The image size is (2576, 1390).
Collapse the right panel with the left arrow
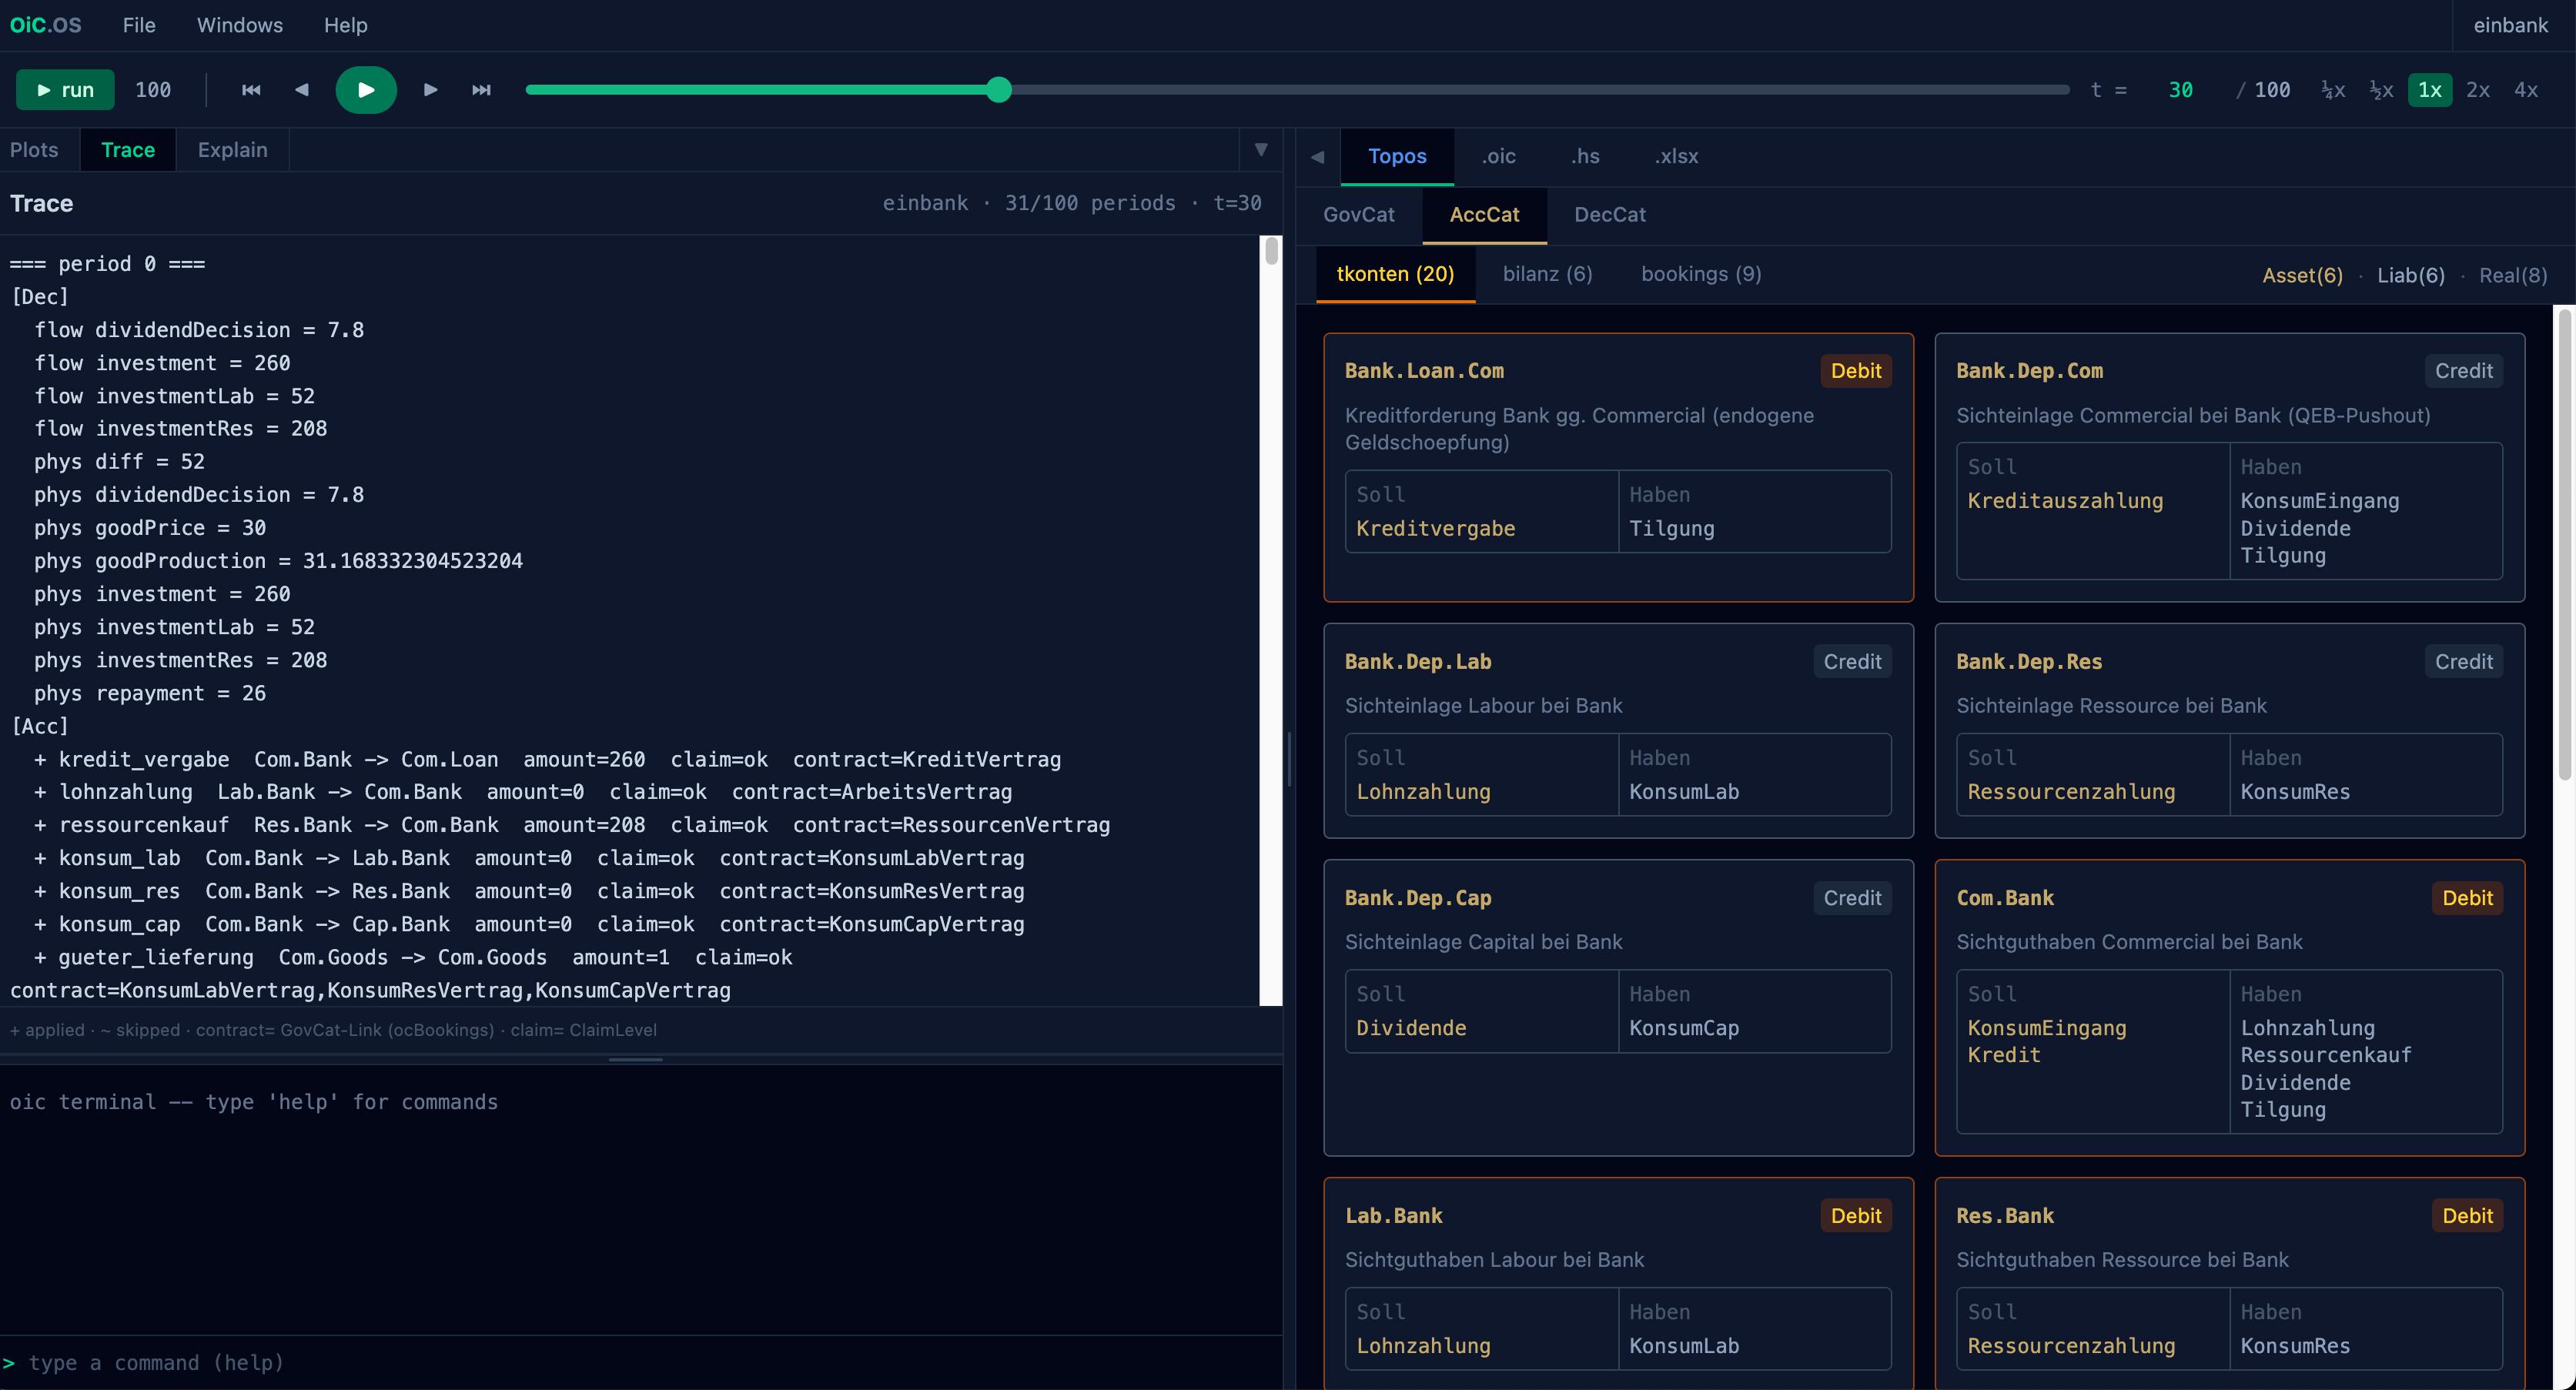1318,157
